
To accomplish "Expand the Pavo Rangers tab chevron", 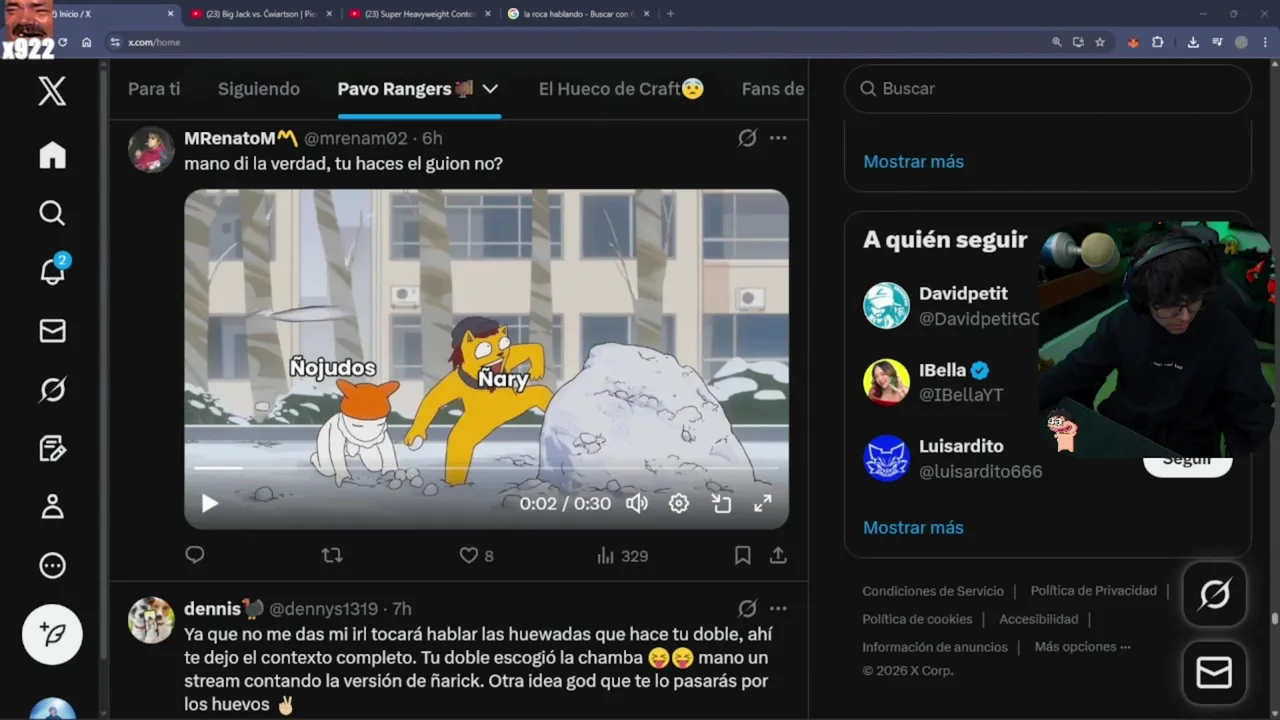I will 490,89.
